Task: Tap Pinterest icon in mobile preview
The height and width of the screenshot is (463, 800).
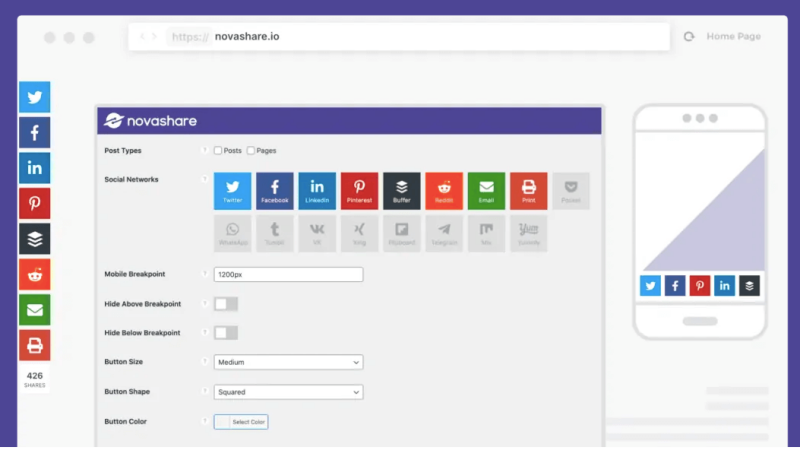Action: [x=700, y=286]
